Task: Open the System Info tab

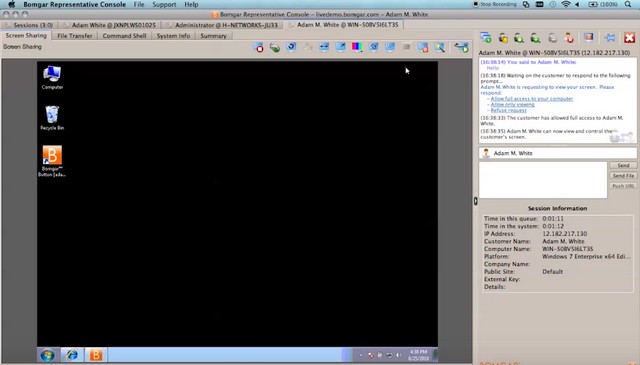Action: point(173,36)
